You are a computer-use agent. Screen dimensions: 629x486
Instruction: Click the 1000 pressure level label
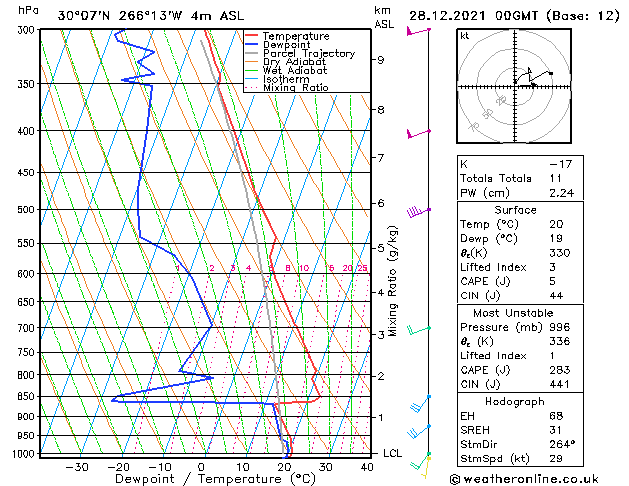[26, 454]
